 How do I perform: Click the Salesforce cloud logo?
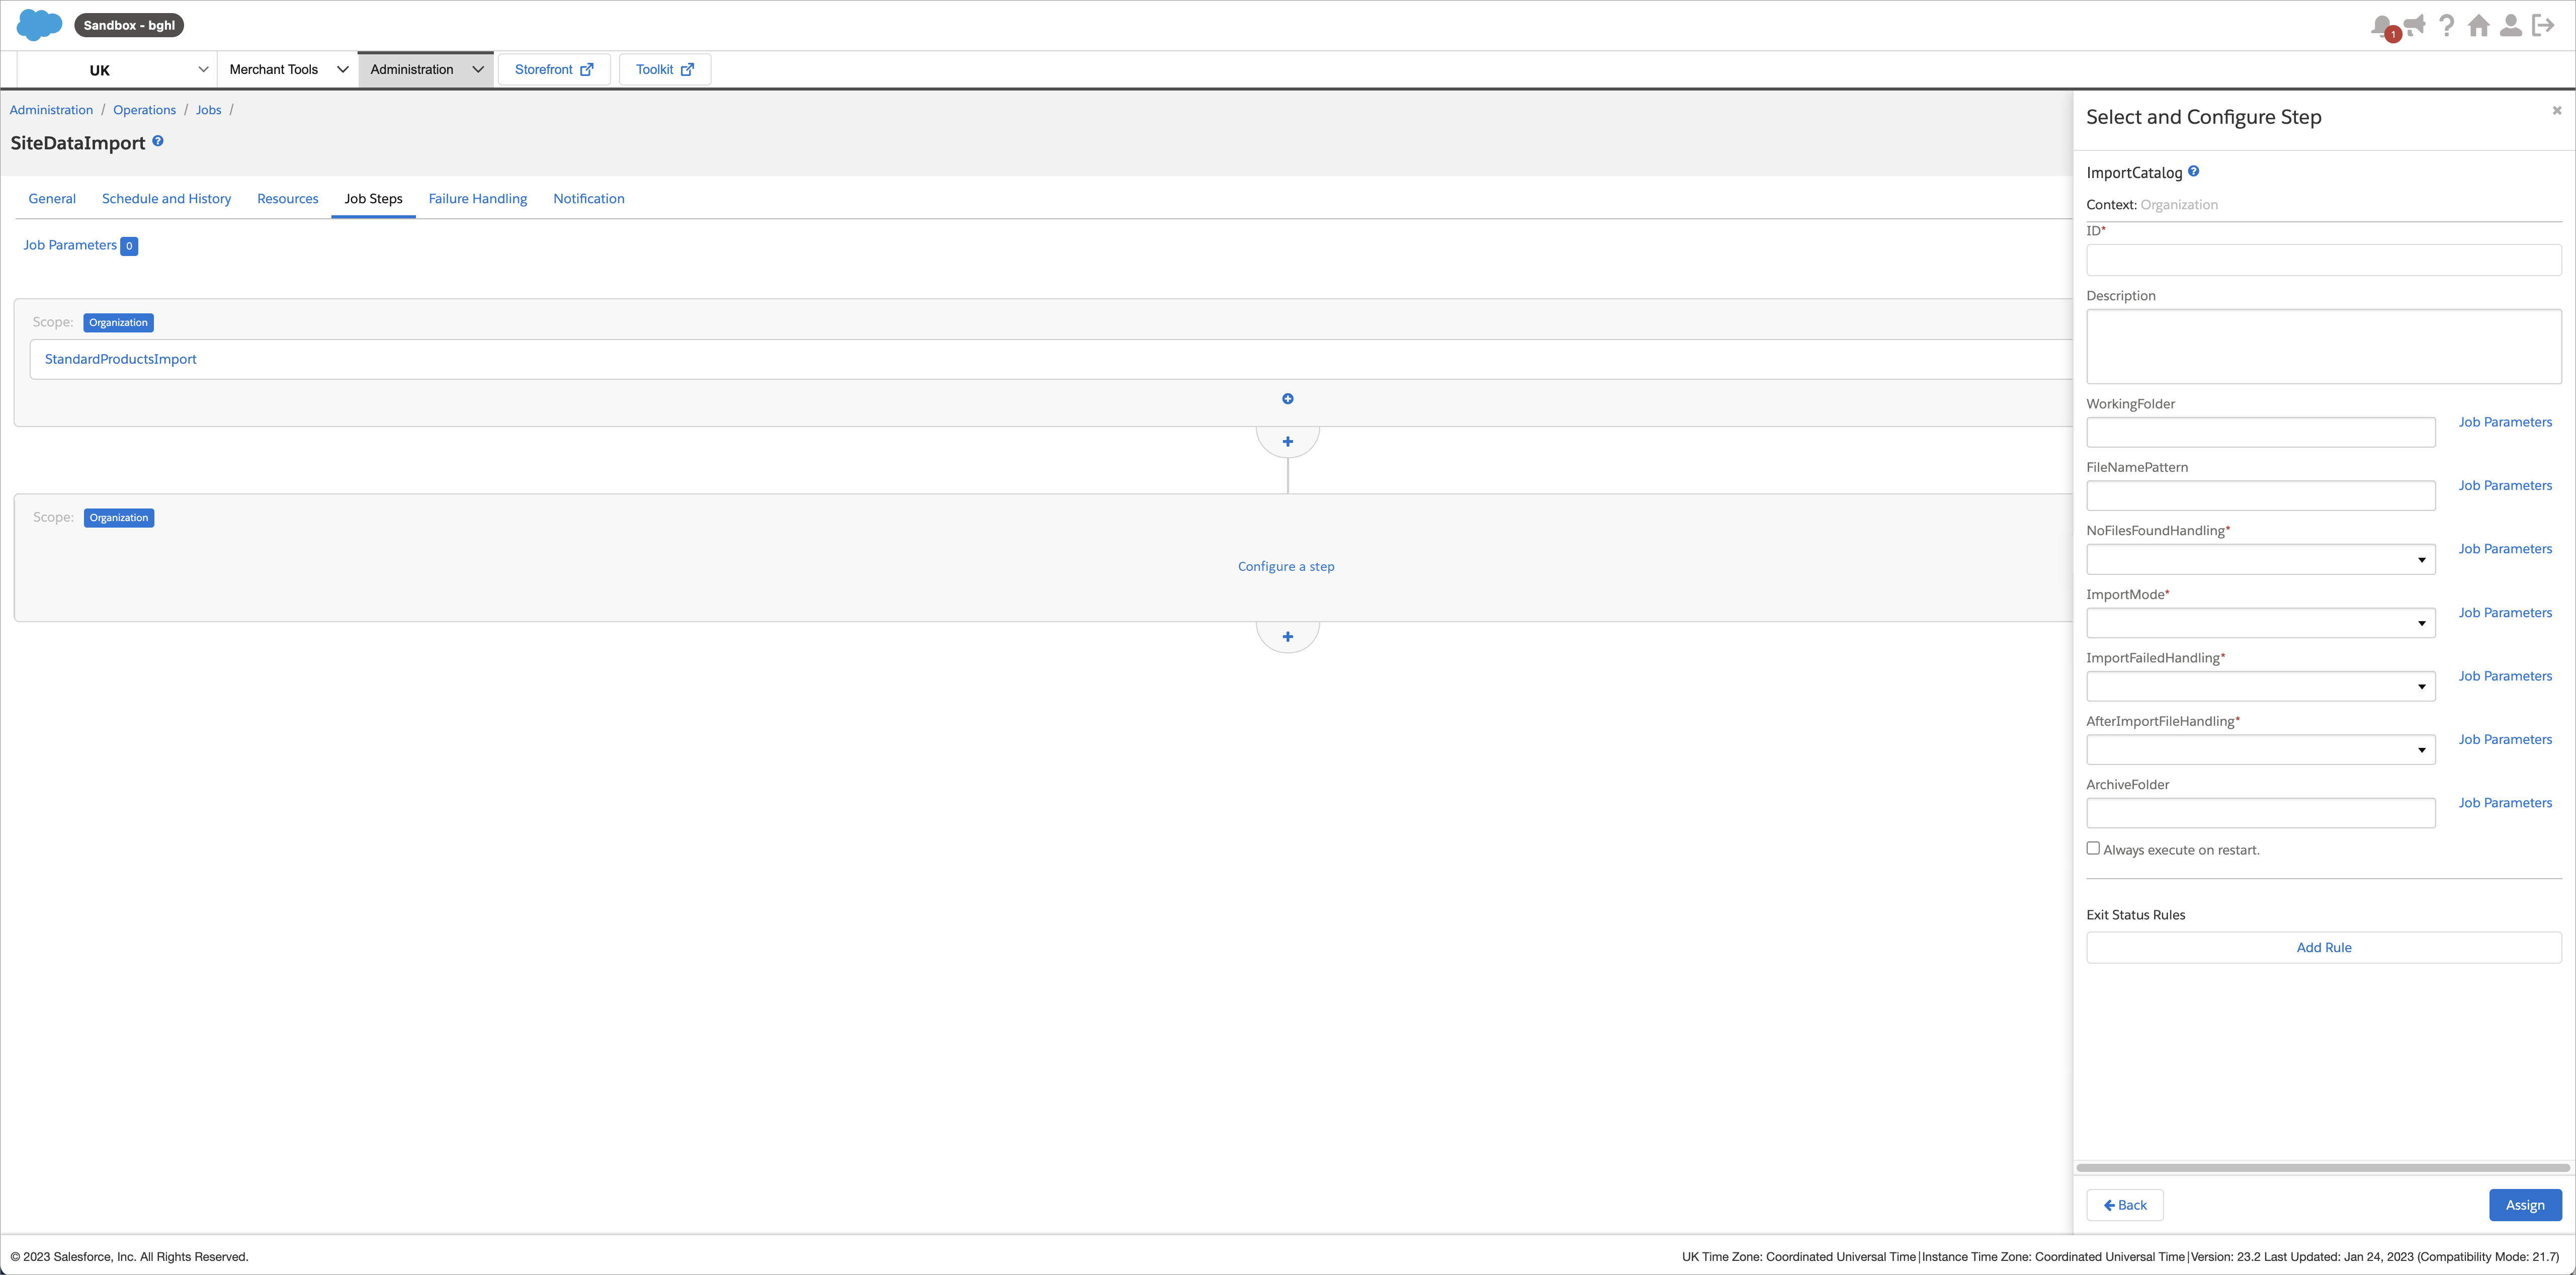[x=39, y=25]
